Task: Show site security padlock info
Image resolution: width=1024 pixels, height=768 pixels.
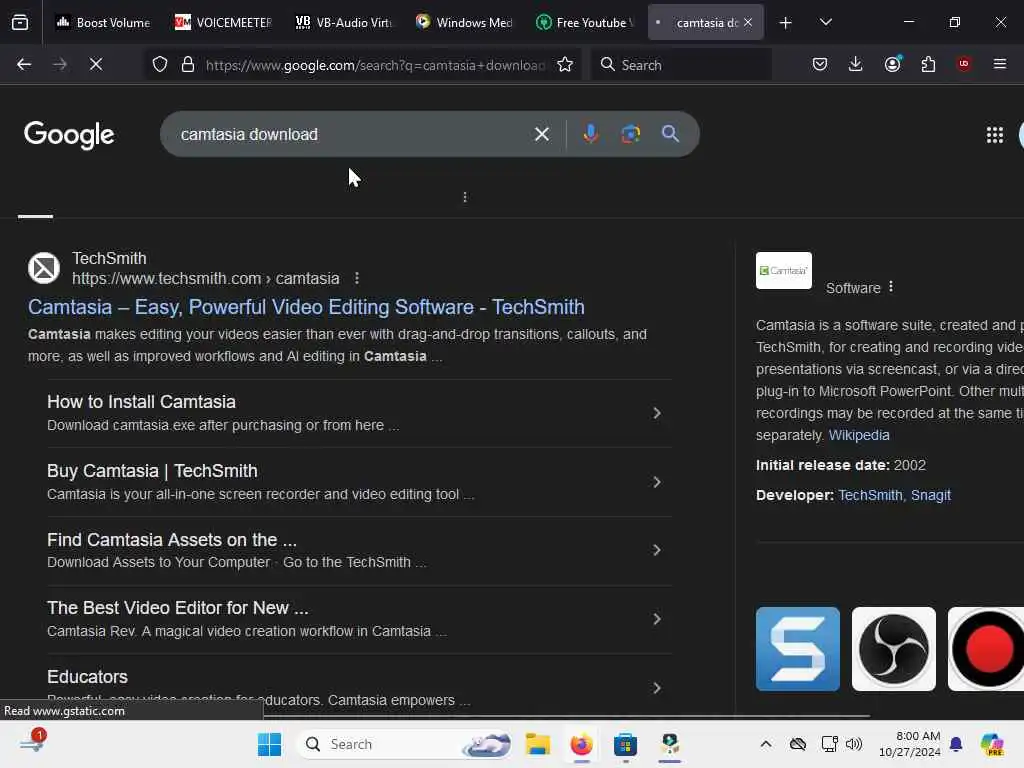Action: point(188,64)
